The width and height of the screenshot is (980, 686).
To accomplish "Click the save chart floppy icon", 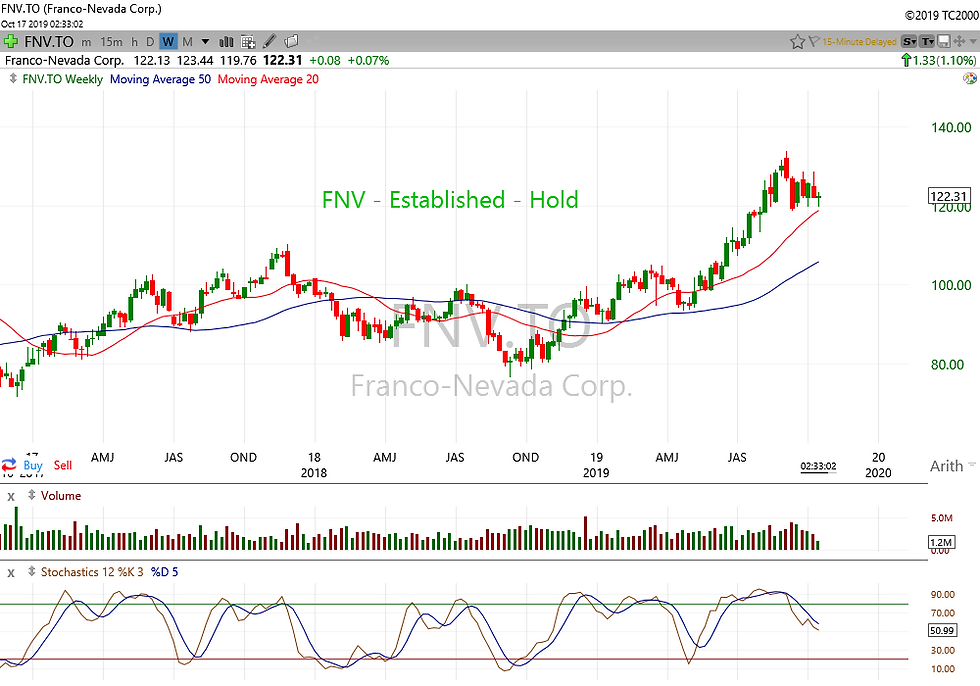I will 944,42.
